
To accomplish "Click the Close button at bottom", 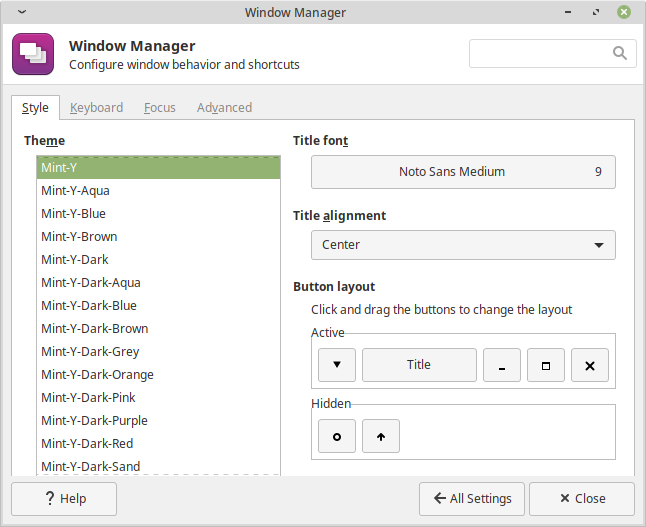I will pyautogui.click(x=582, y=499).
